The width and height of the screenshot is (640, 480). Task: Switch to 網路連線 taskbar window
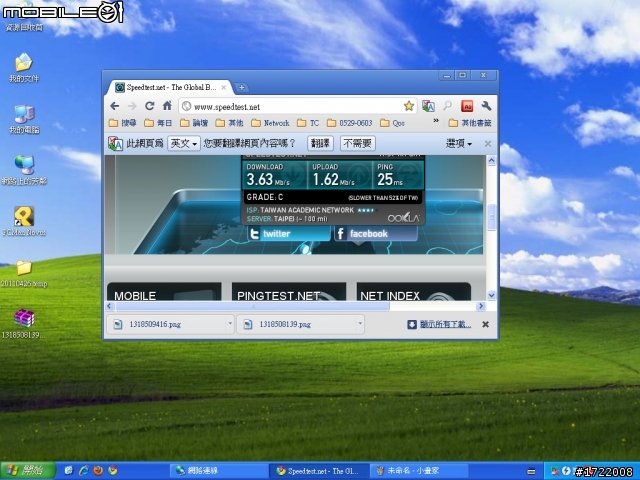[218, 471]
